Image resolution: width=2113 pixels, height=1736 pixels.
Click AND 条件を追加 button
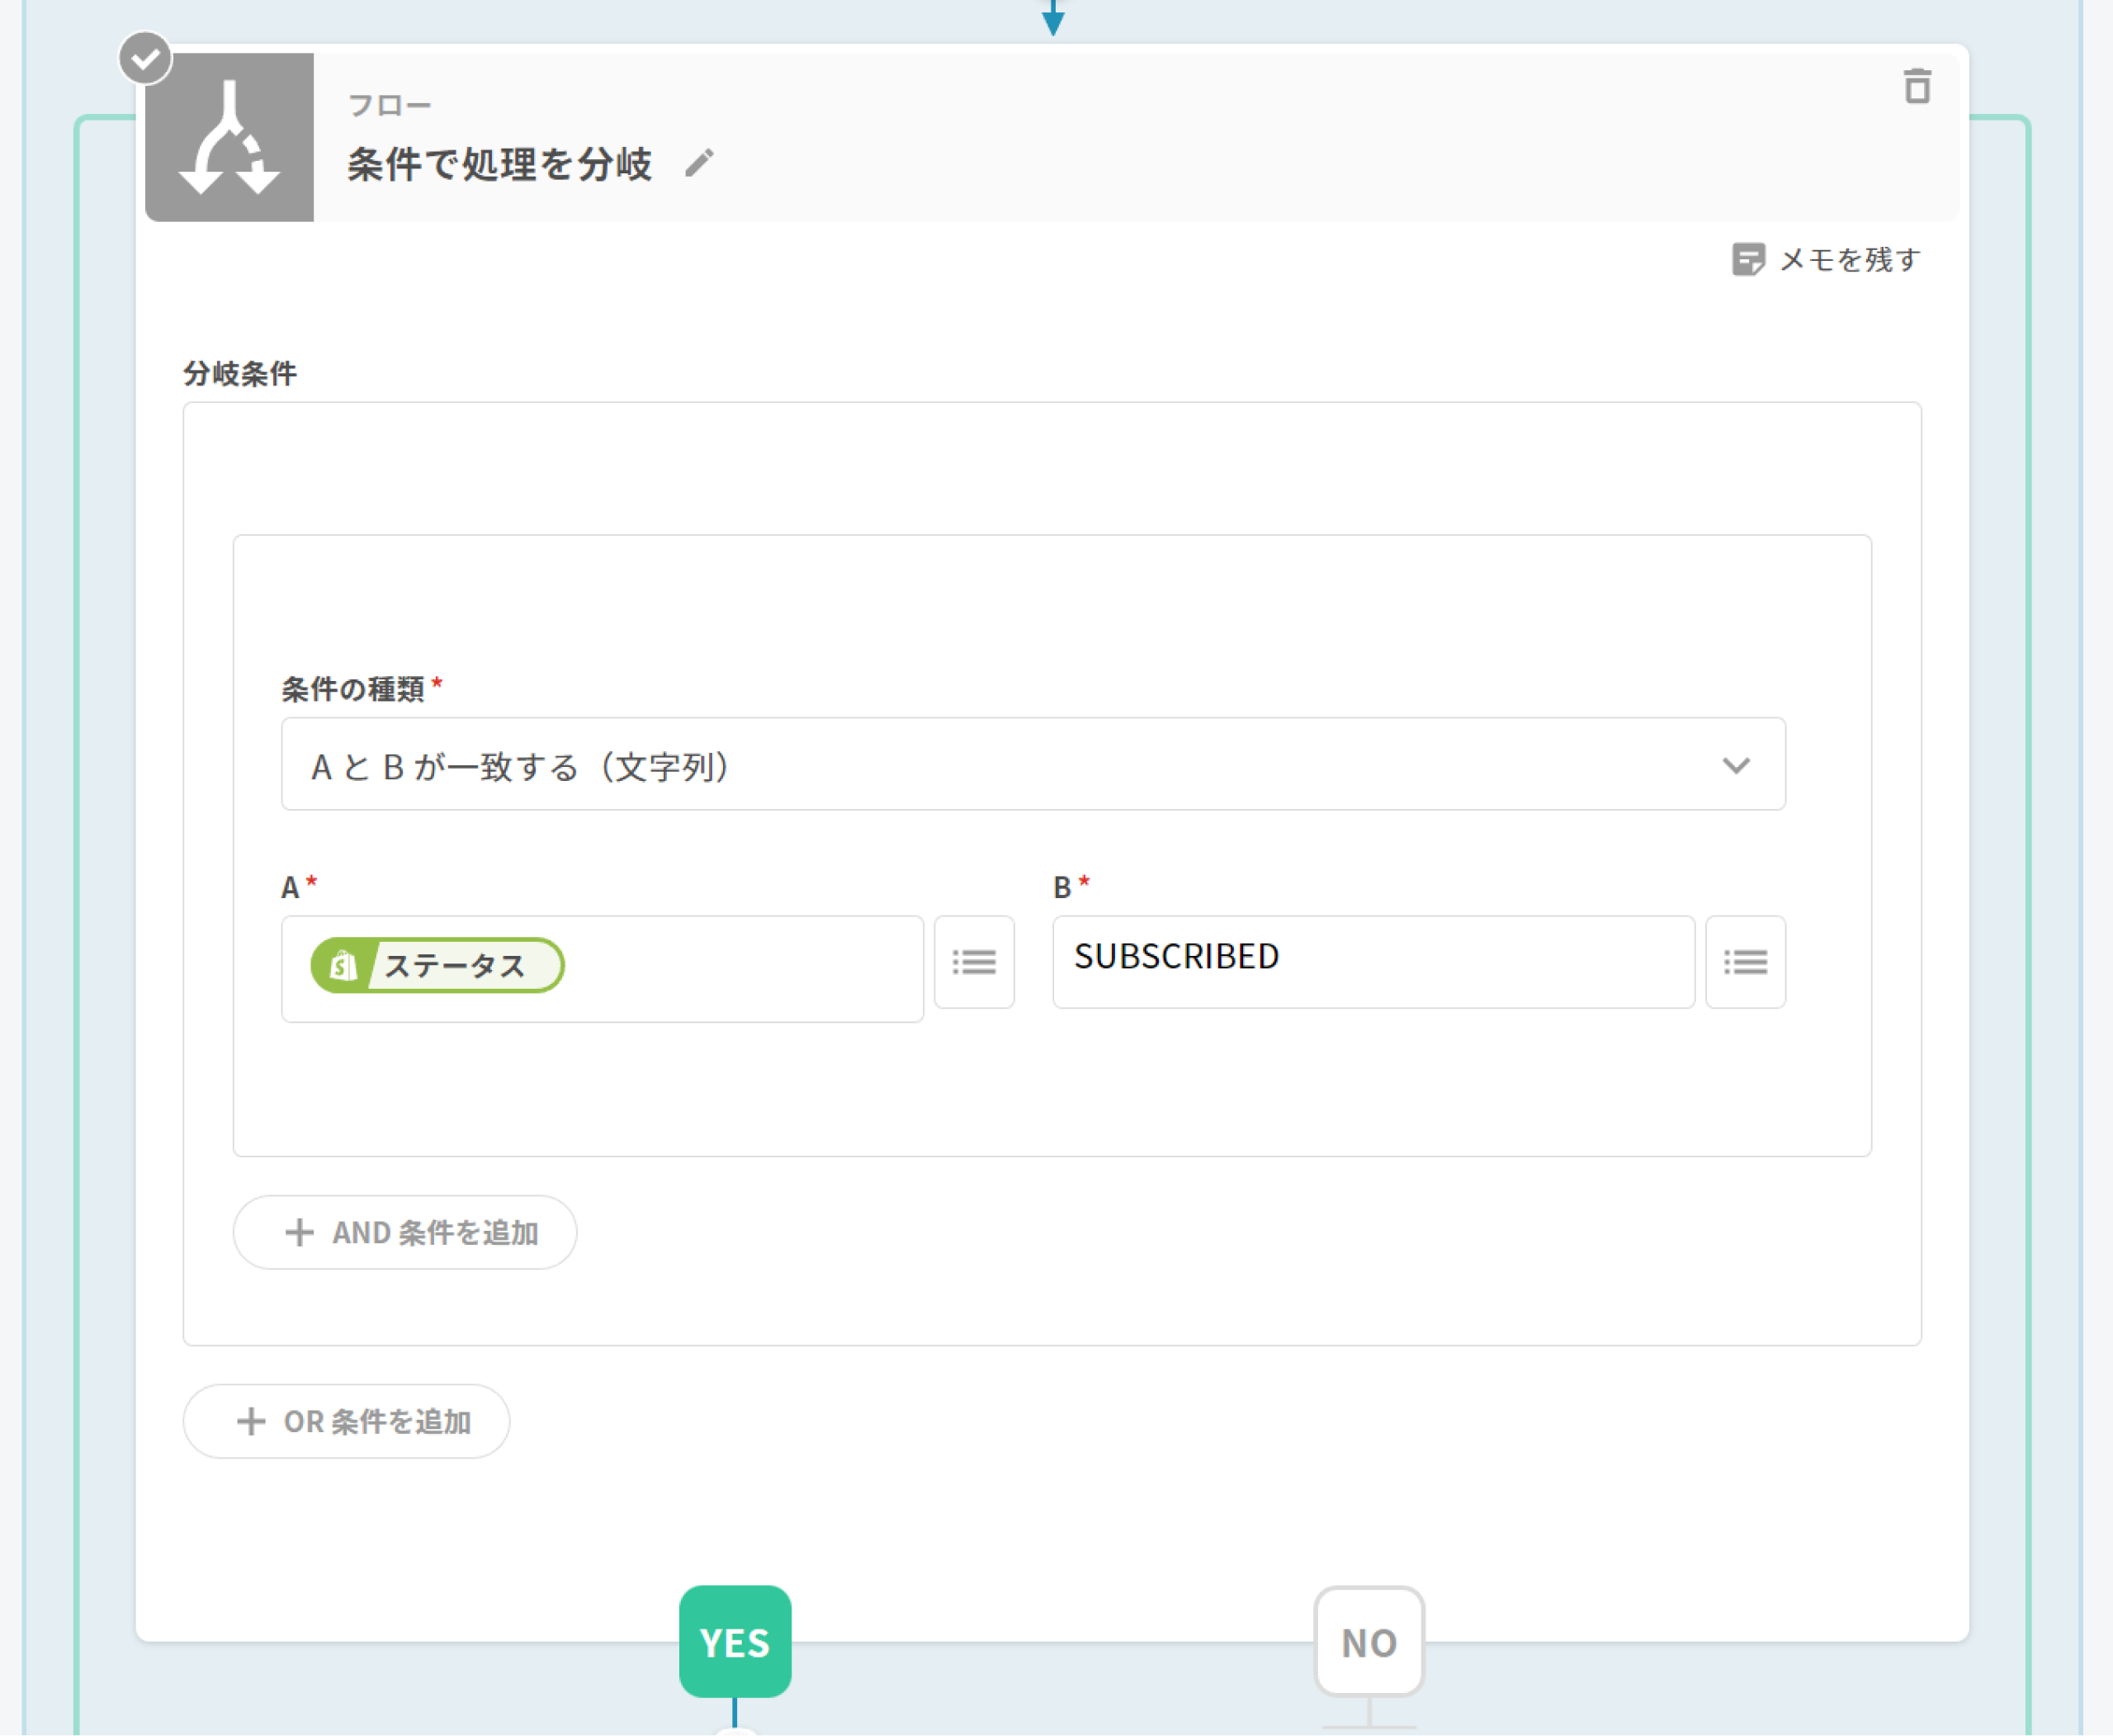tap(405, 1232)
